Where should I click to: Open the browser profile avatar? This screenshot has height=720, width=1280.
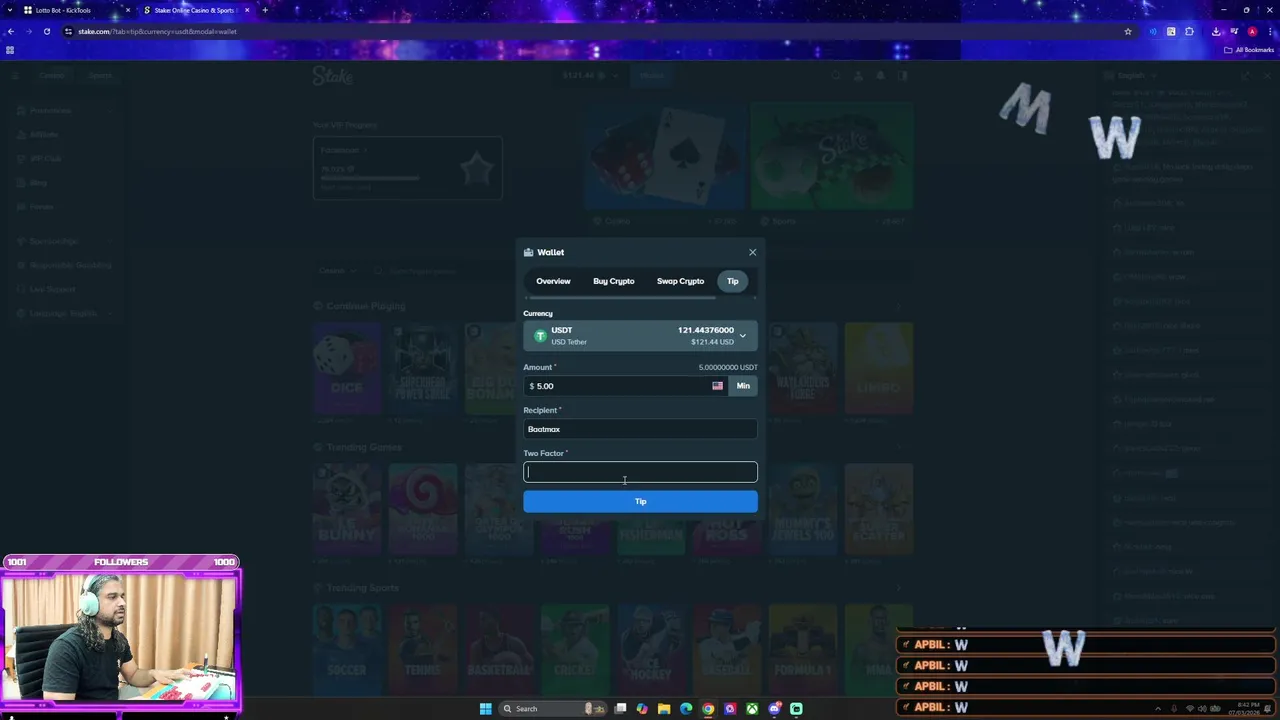pos(1251,31)
